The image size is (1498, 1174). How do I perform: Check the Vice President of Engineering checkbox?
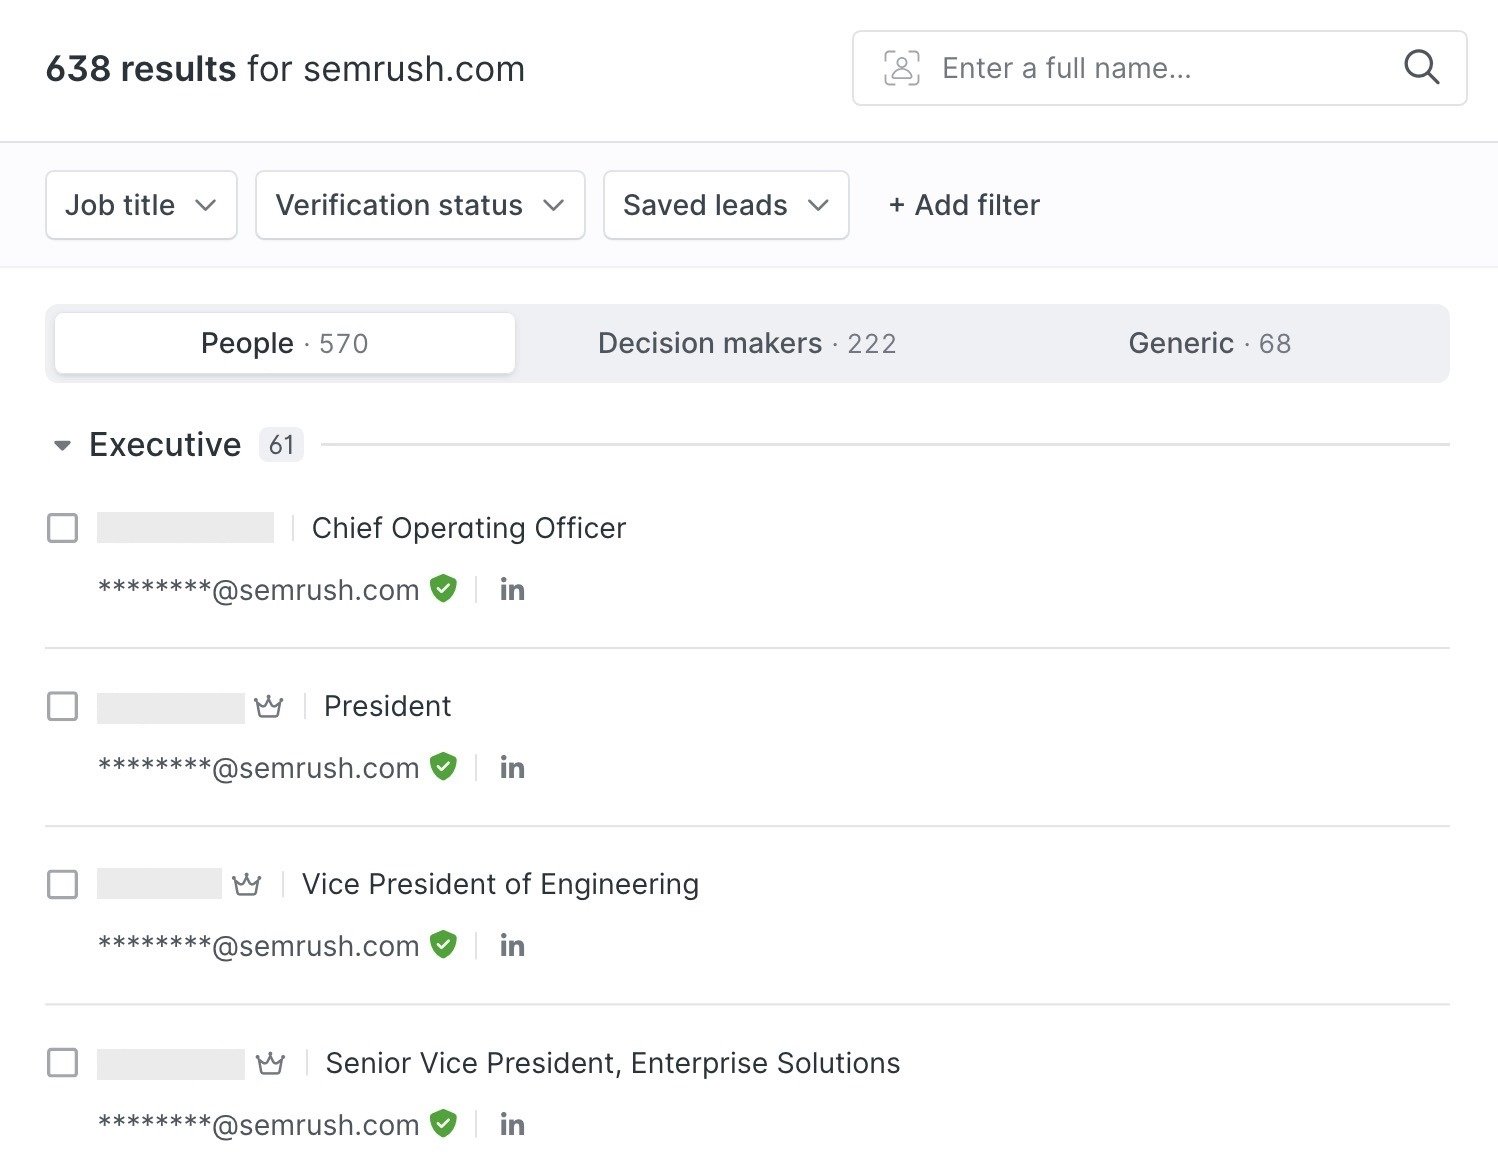[63, 885]
